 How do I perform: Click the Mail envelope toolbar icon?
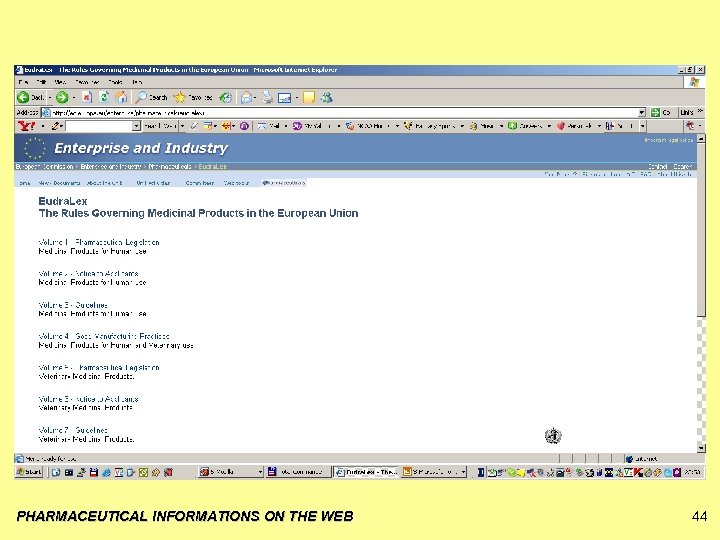247,97
